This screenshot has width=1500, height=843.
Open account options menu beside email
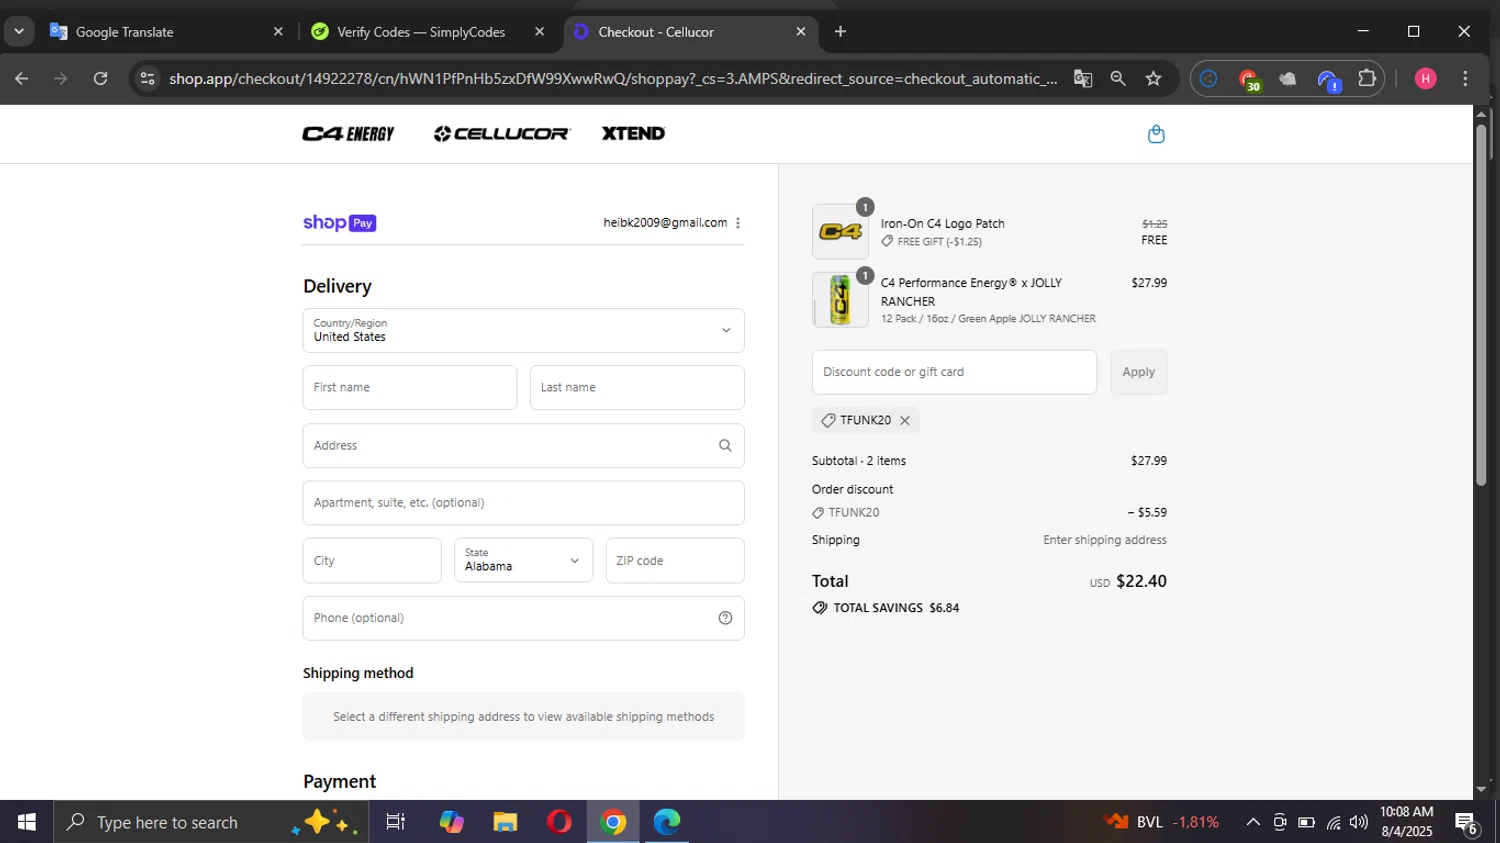click(x=738, y=223)
